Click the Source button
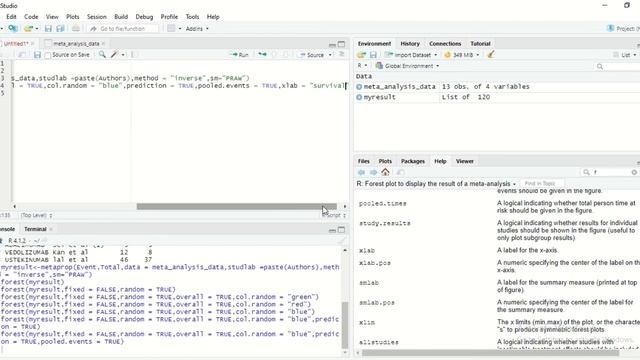The width and height of the screenshot is (640, 360). [311, 55]
